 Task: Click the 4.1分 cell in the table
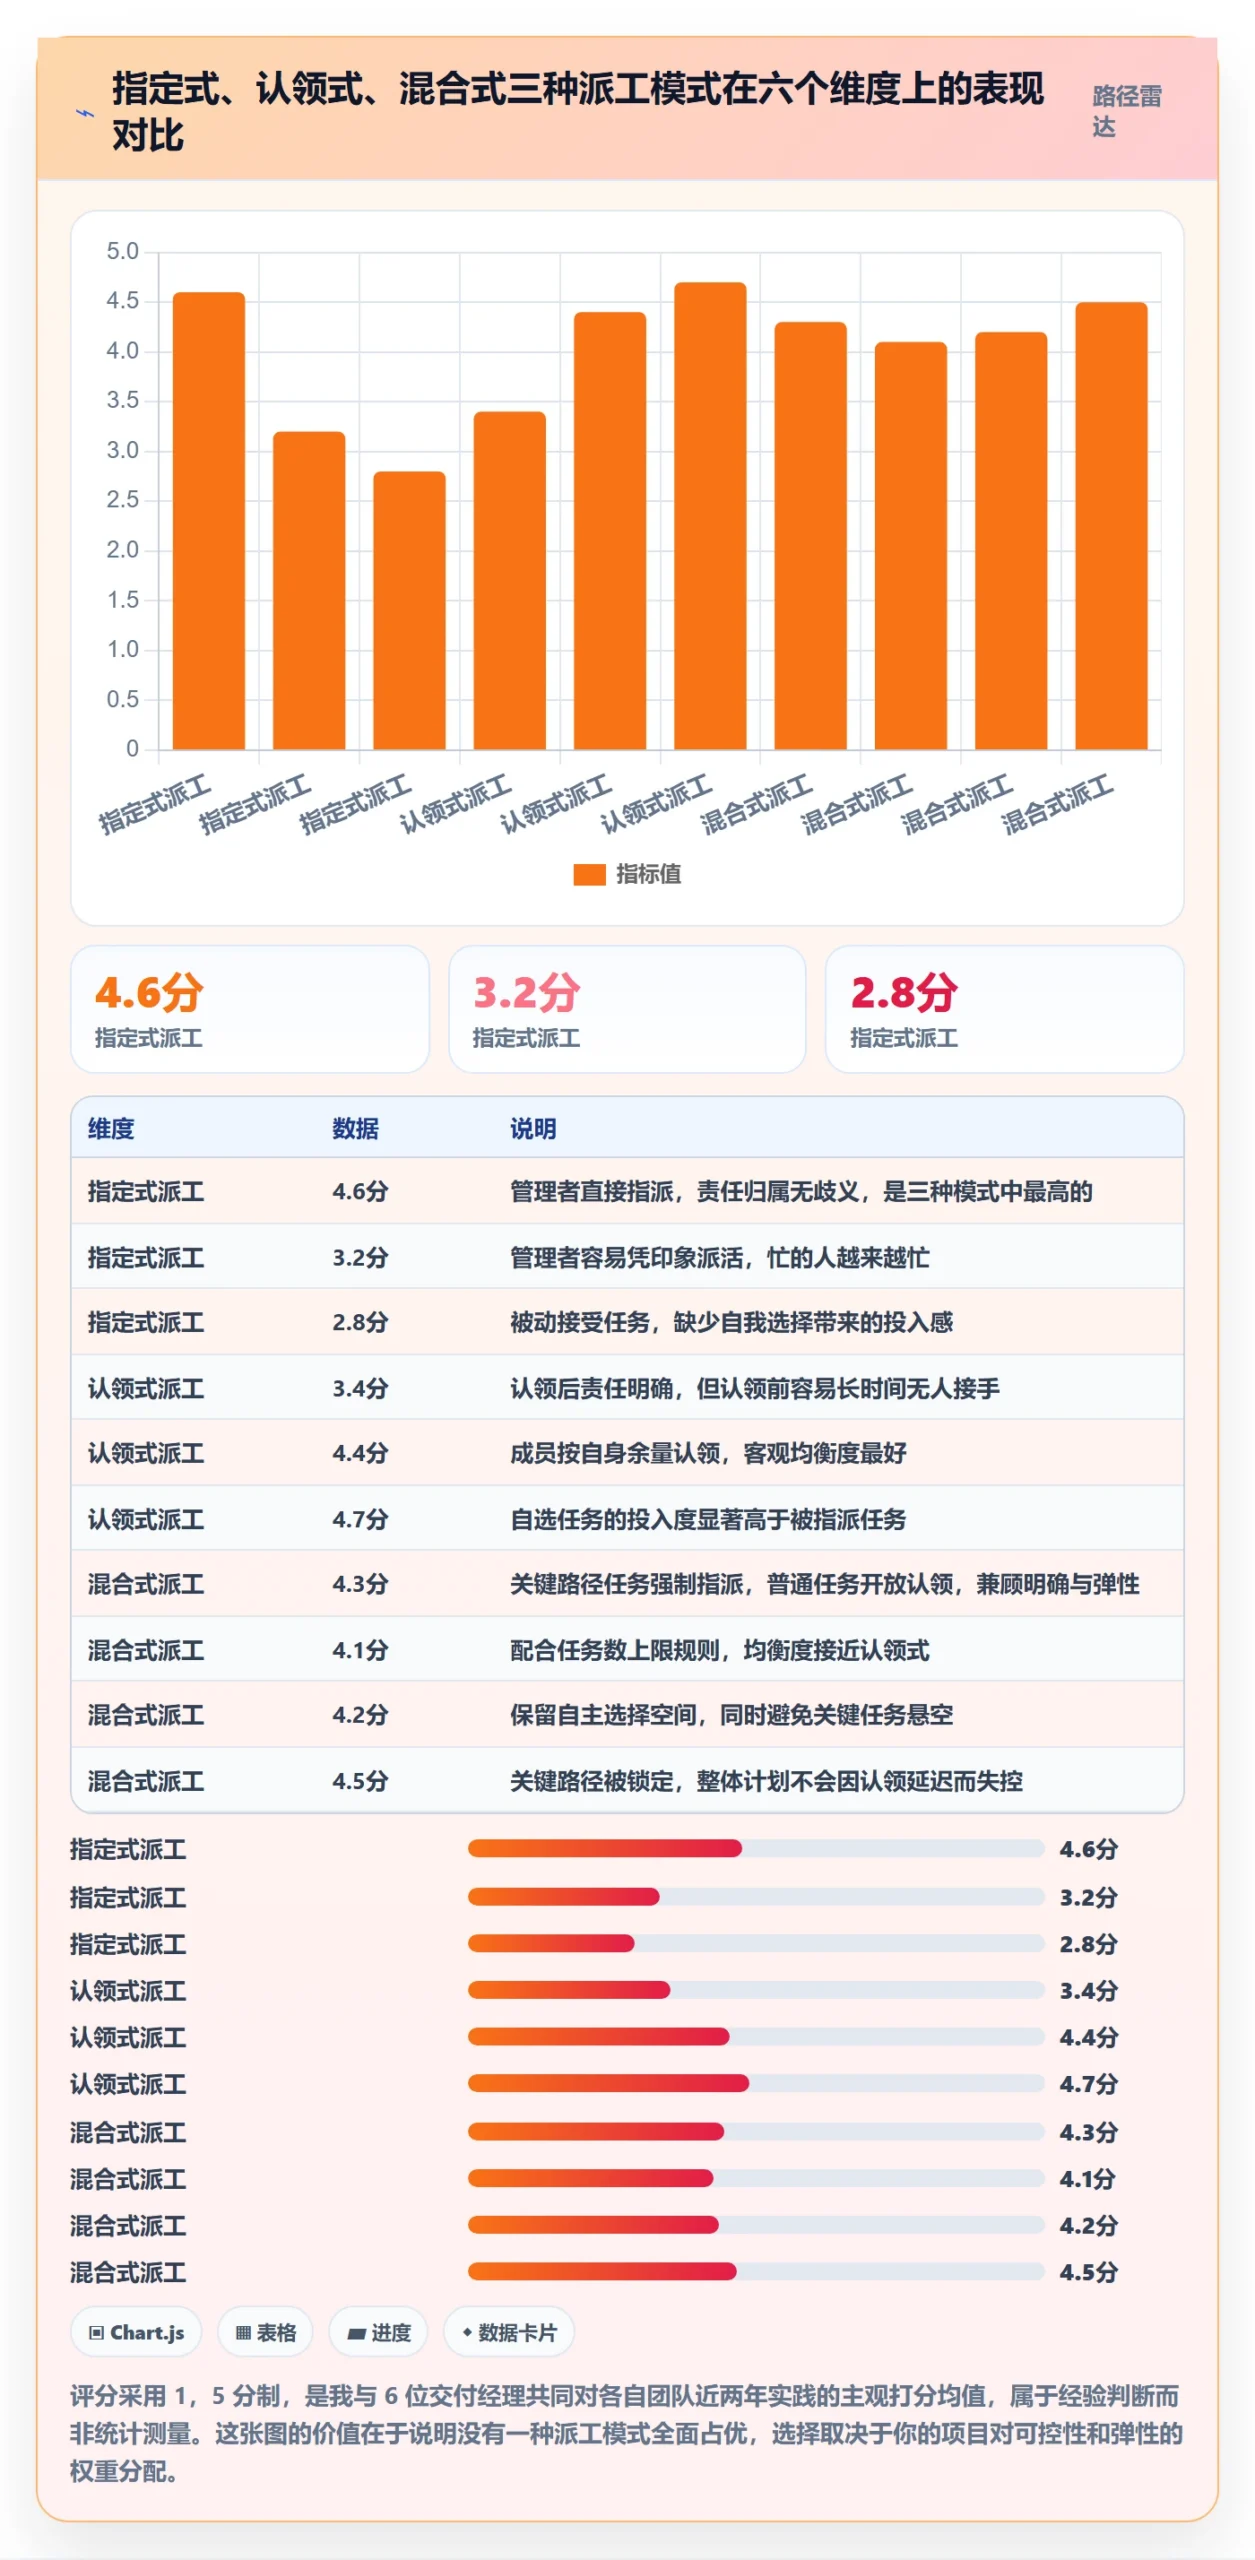(x=360, y=1650)
